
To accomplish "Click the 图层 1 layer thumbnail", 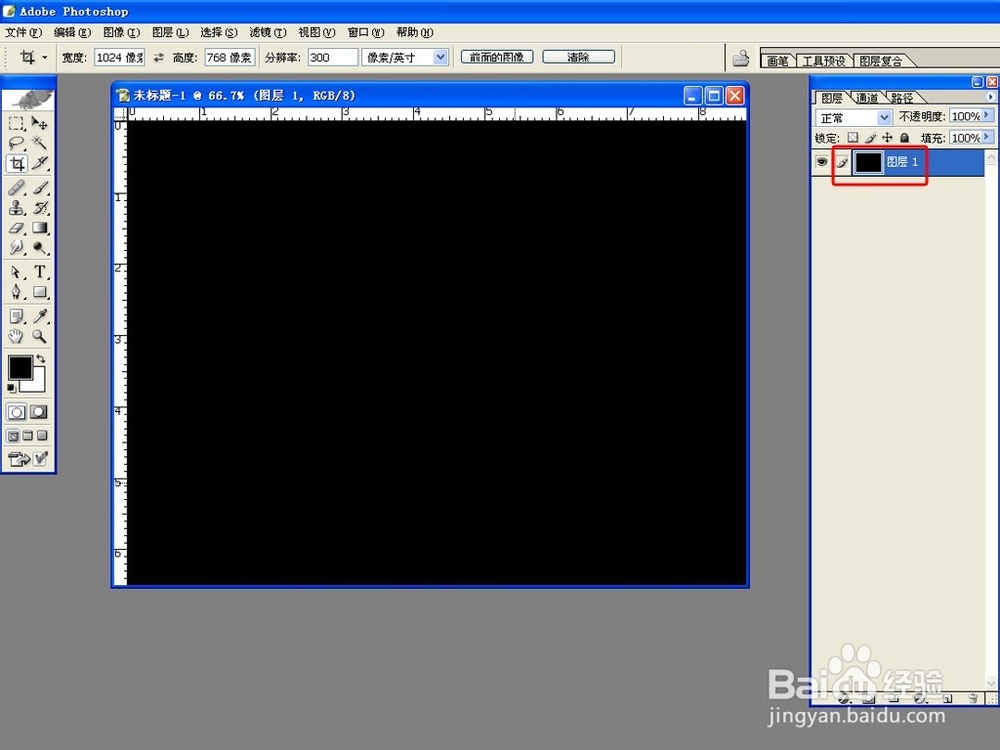I will [868, 162].
